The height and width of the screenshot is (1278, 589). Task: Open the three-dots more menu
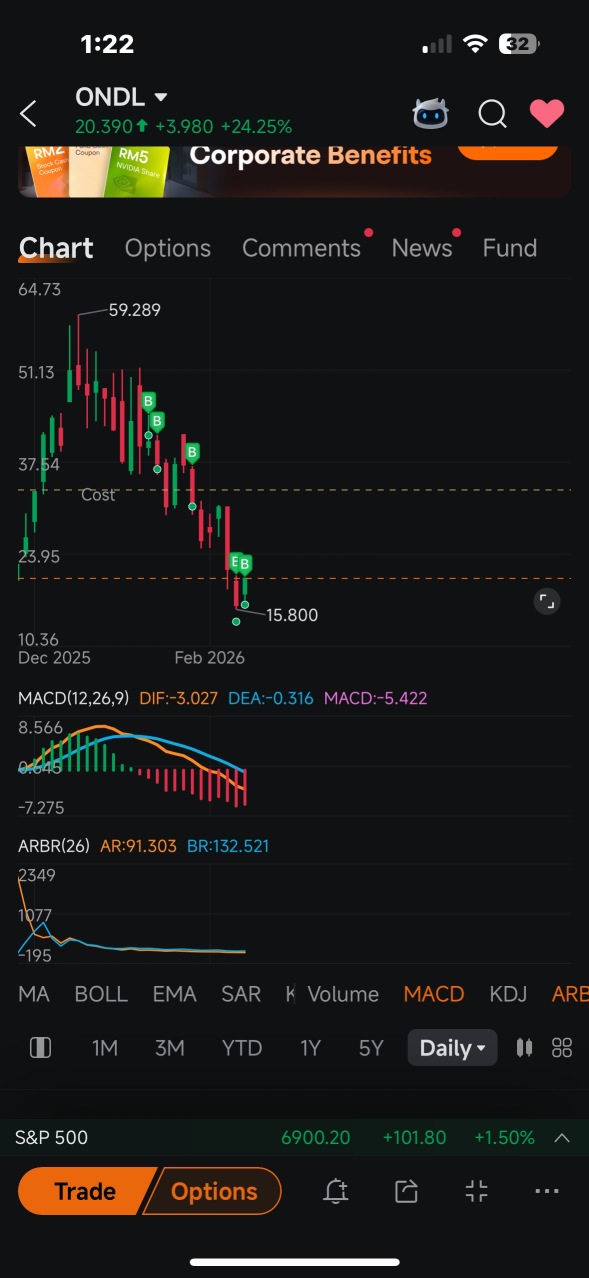click(x=547, y=1191)
